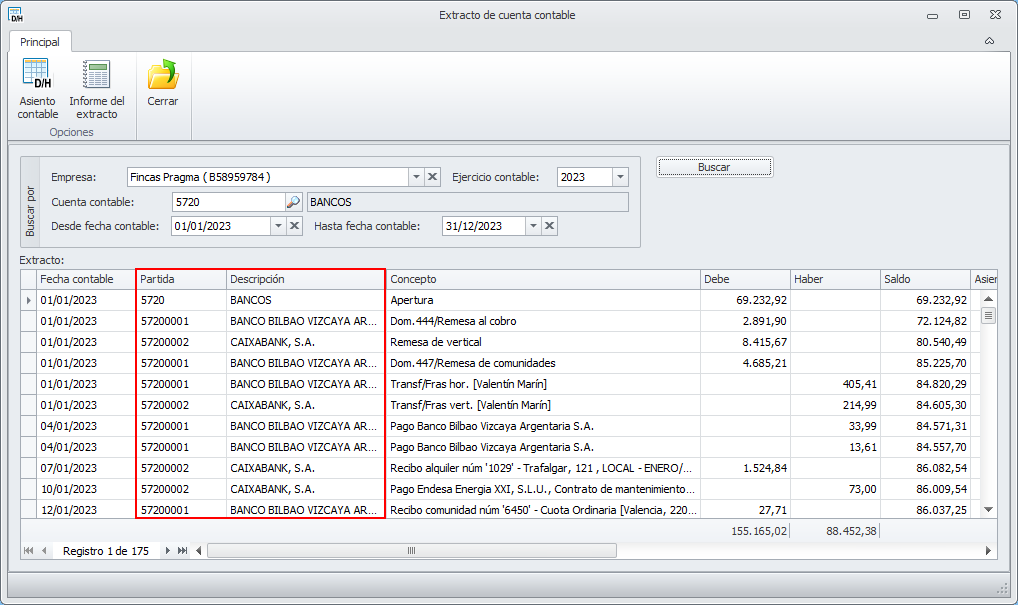Clear the Empresa field with X

click(x=432, y=177)
